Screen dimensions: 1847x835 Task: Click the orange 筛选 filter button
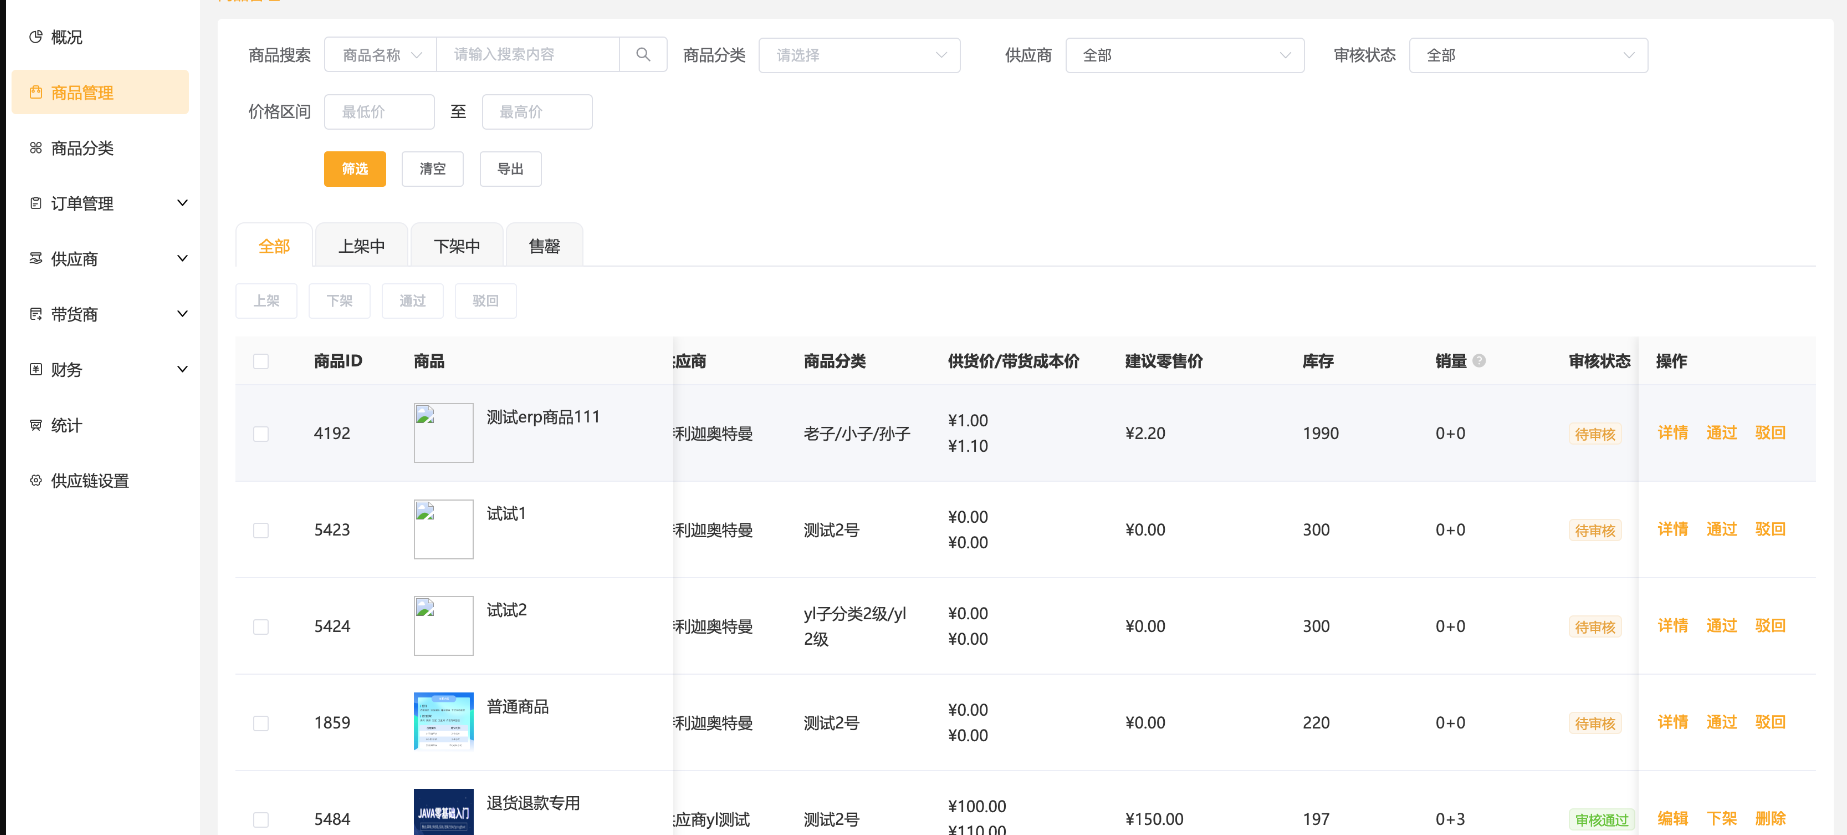354,169
